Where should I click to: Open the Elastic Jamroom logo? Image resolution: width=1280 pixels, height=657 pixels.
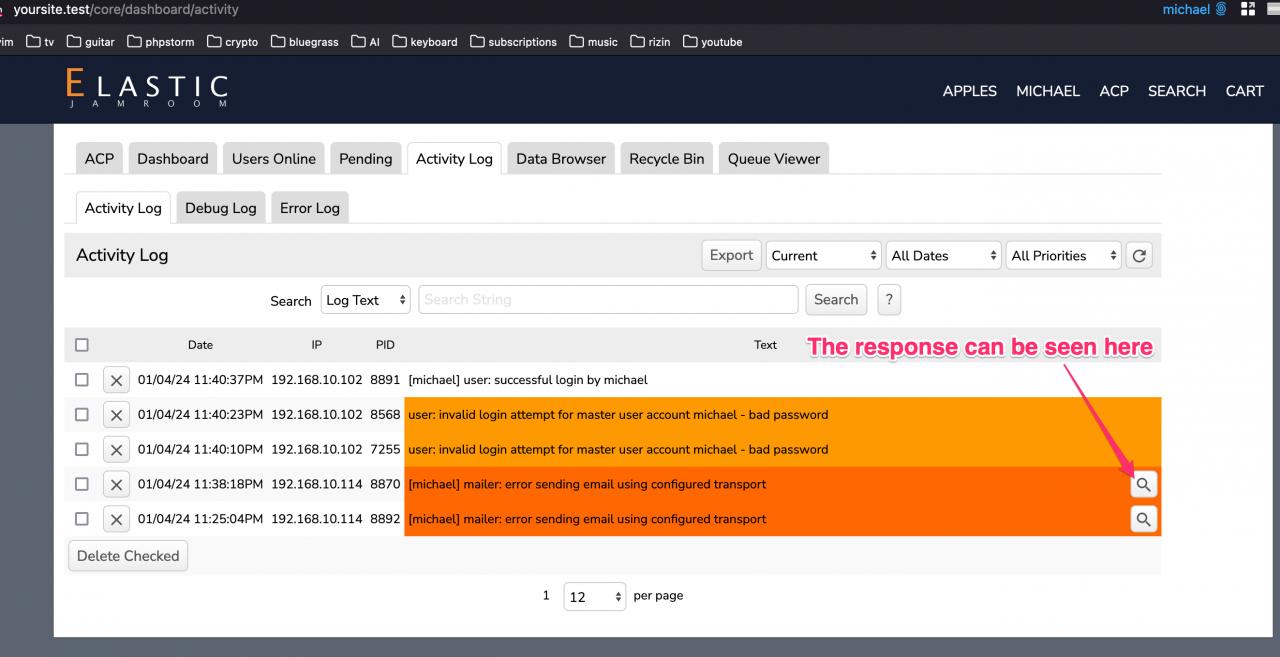click(147, 89)
